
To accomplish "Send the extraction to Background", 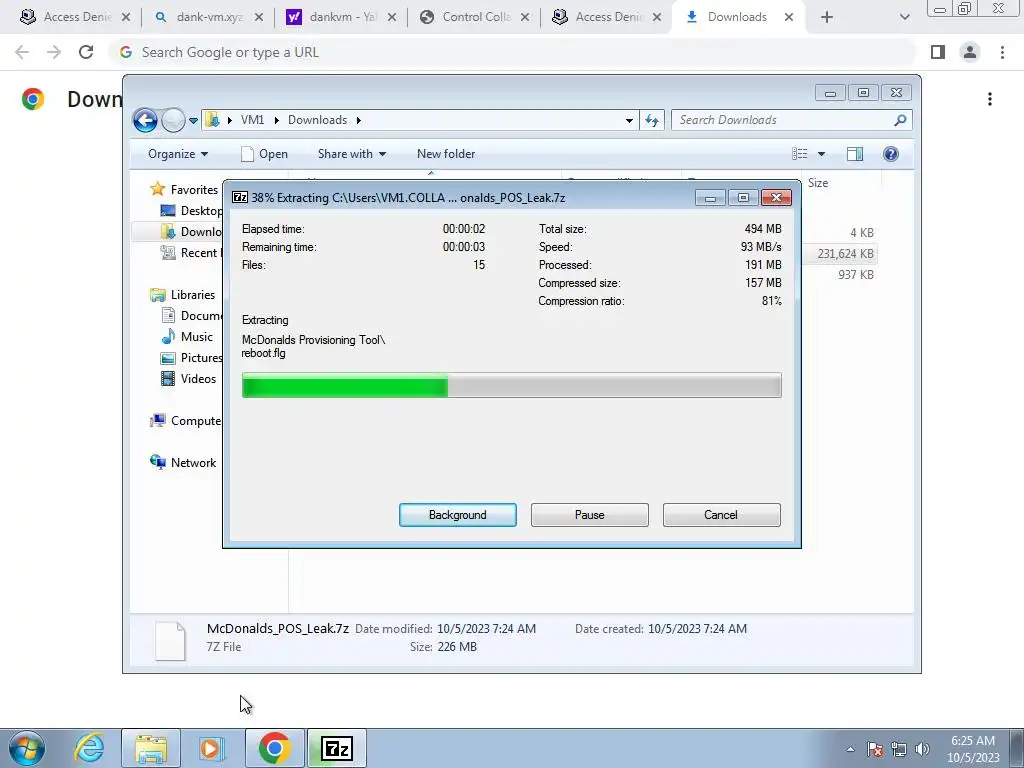I will (457, 515).
